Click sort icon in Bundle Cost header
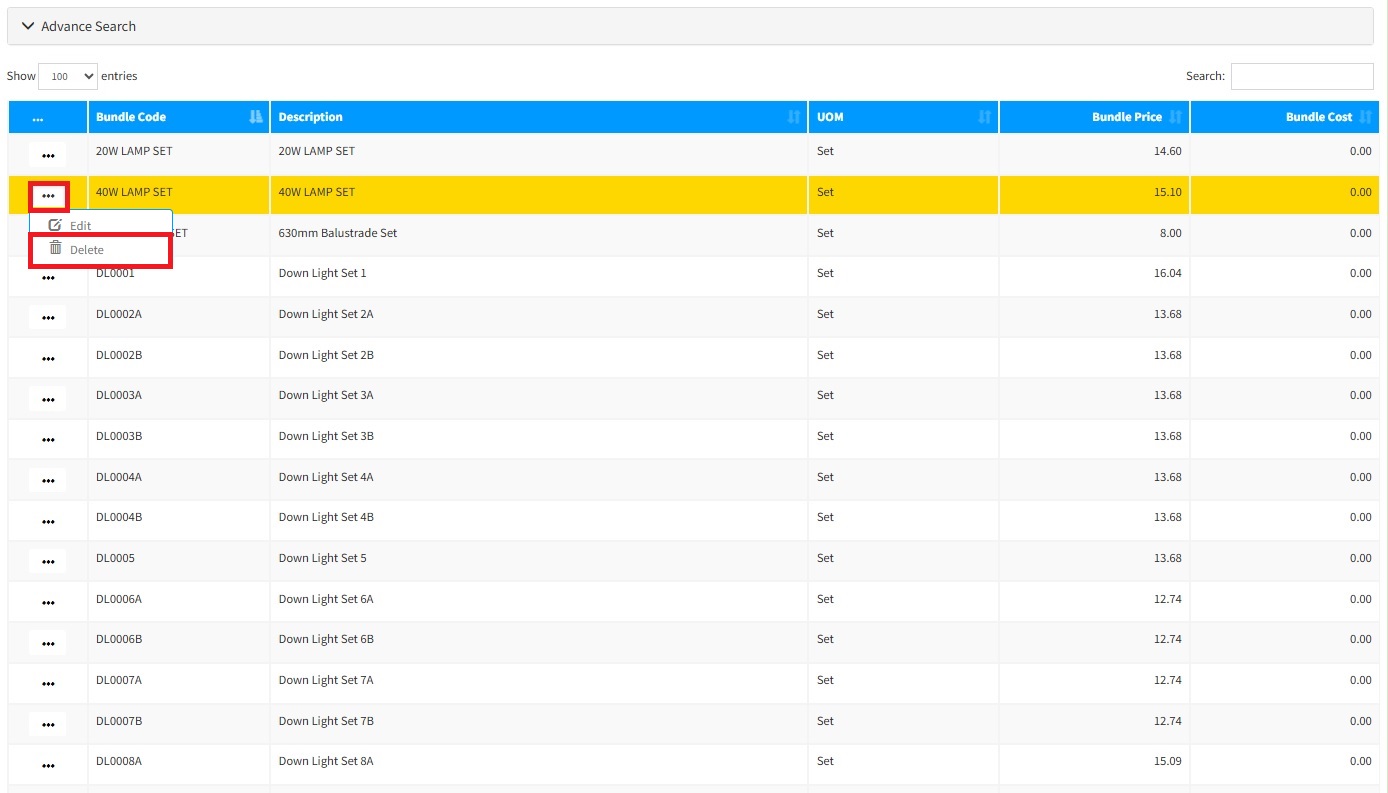 [1365, 117]
